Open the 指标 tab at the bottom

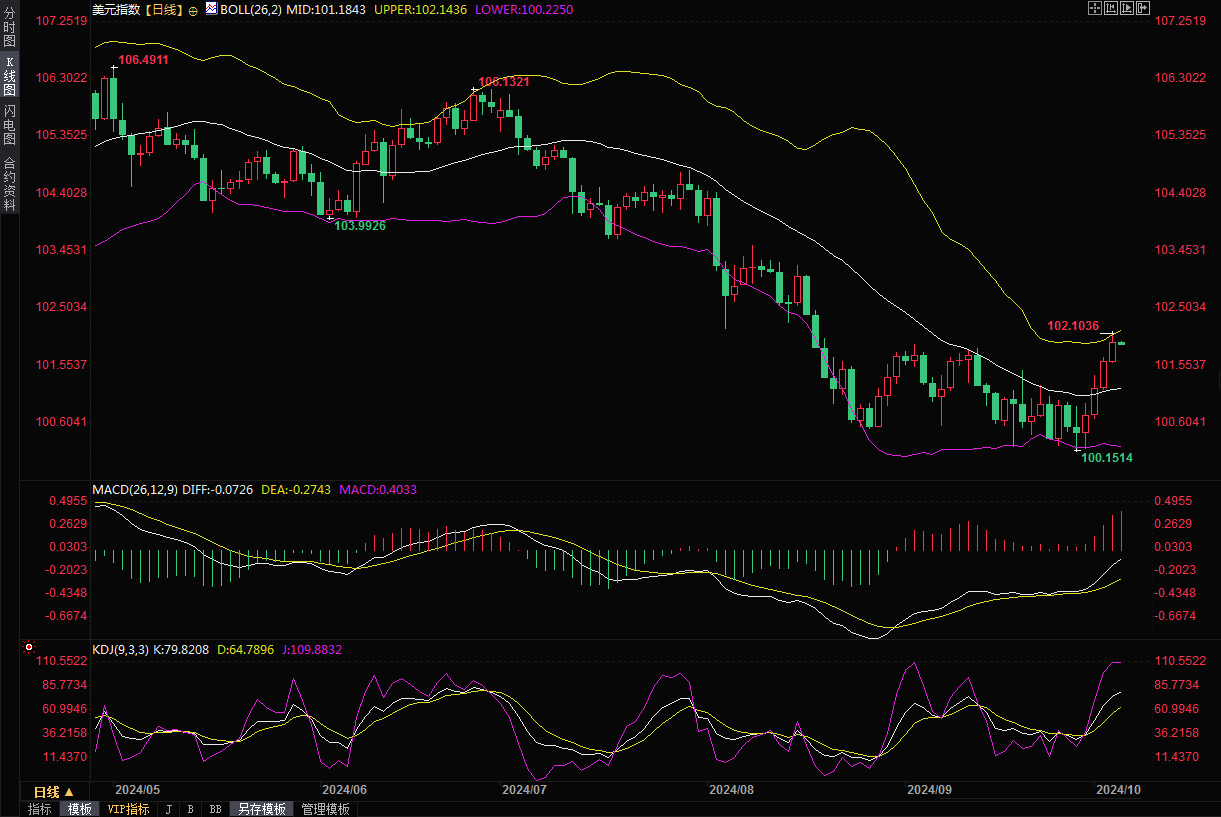(x=40, y=809)
